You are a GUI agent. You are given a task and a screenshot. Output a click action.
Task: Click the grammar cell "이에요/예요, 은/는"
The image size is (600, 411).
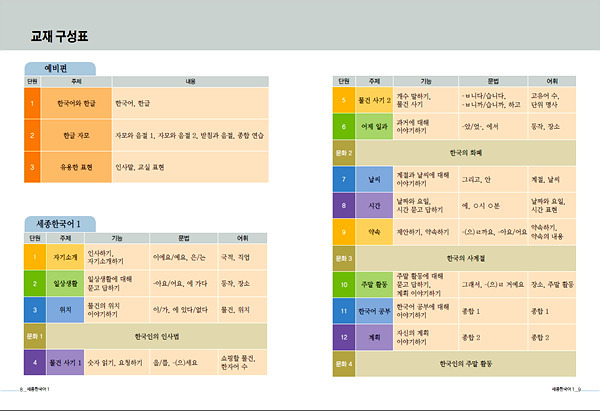tap(184, 257)
